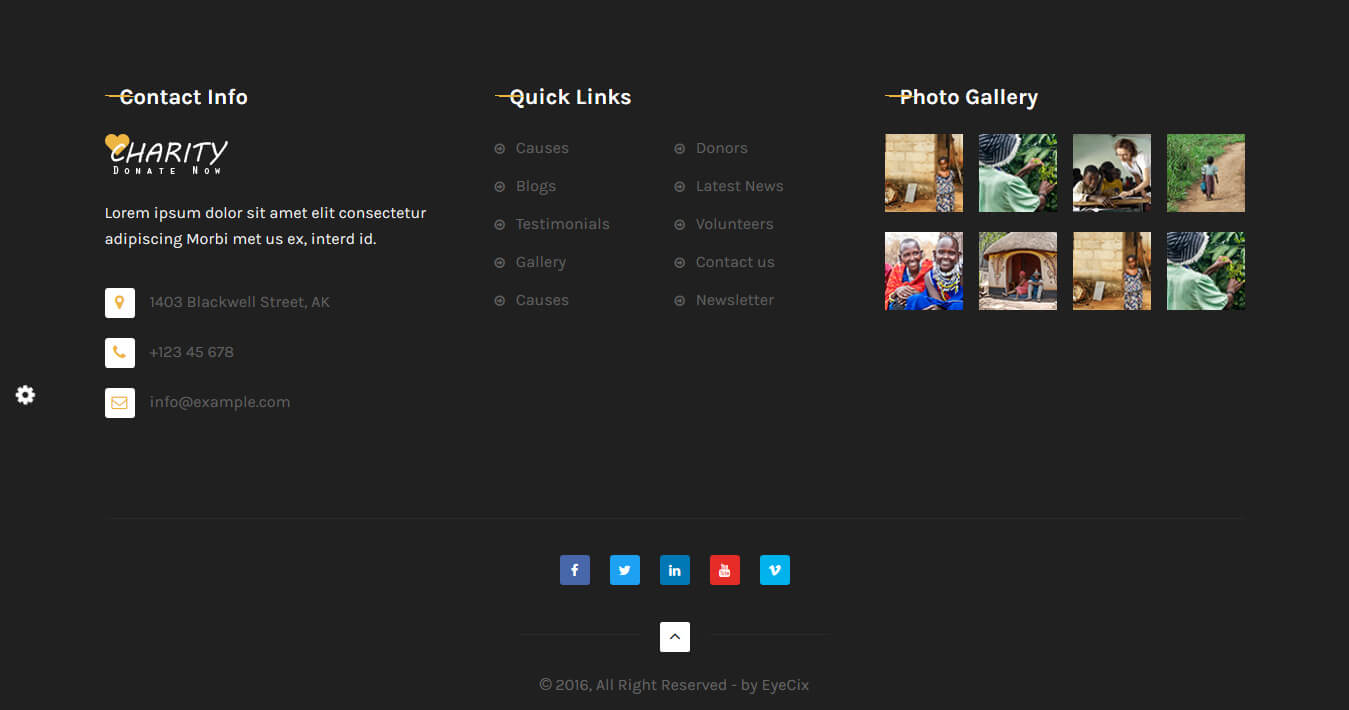
Task: Click the Charity Donate Now logo
Action: (x=167, y=155)
